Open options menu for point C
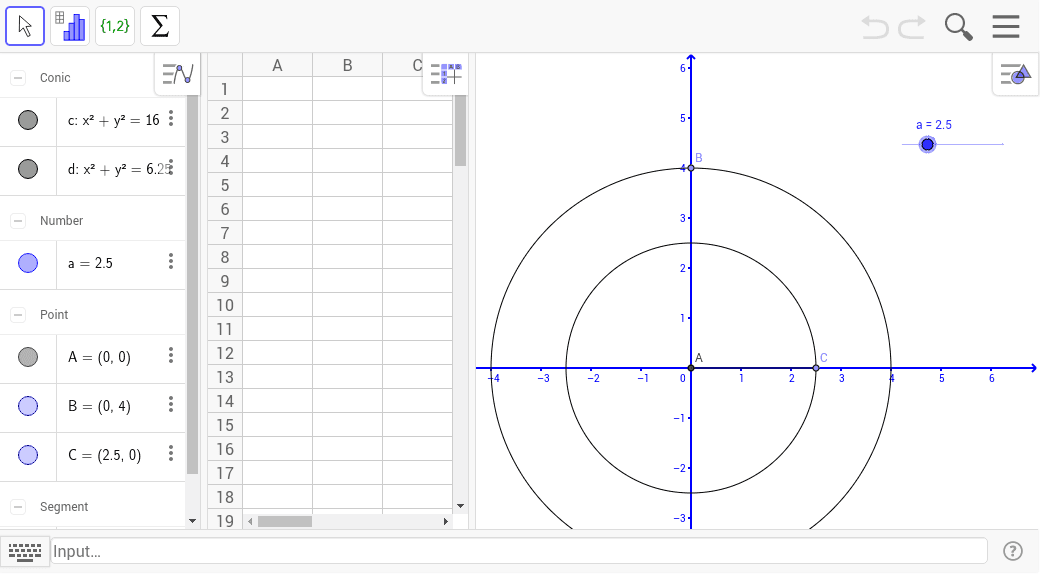This screenshot has width=1040, height=574. pos(171,453)
